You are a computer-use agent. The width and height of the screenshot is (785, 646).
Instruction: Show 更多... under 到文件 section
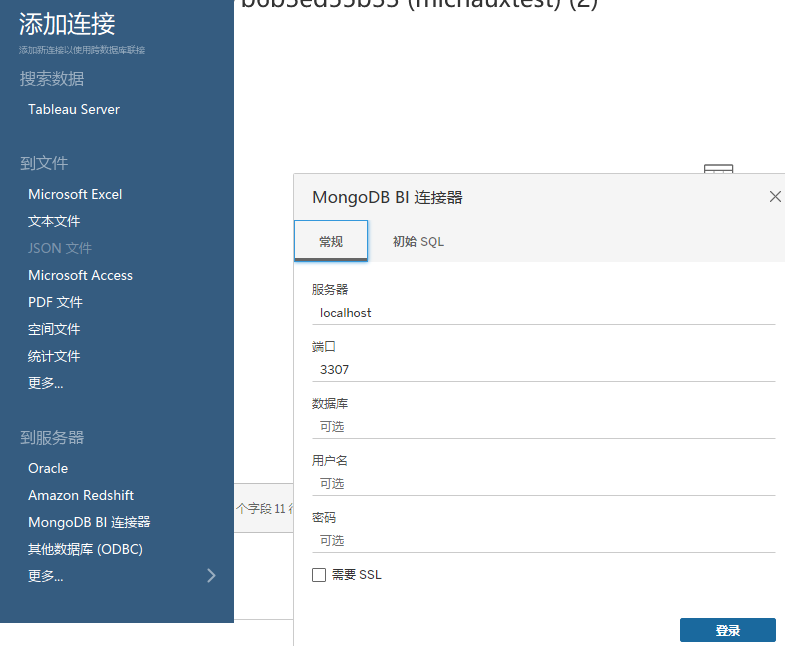[46, 383]
